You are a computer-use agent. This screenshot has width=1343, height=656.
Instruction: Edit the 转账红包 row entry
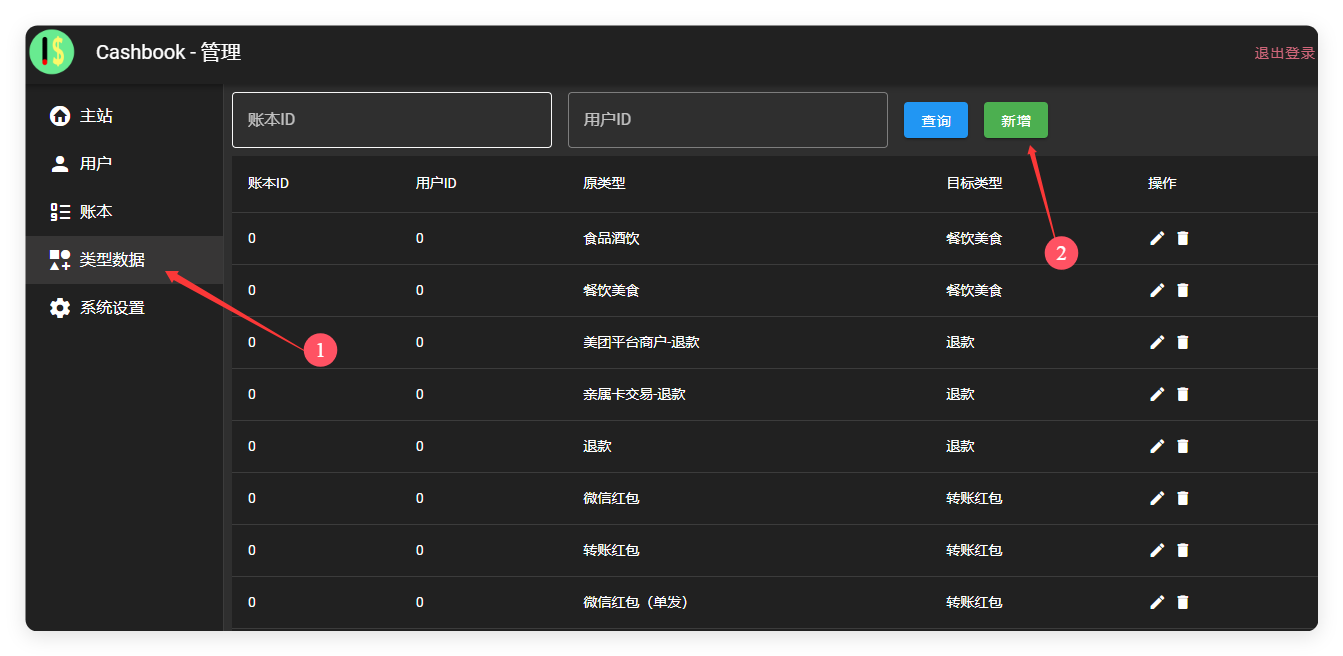coord(1157,550)
